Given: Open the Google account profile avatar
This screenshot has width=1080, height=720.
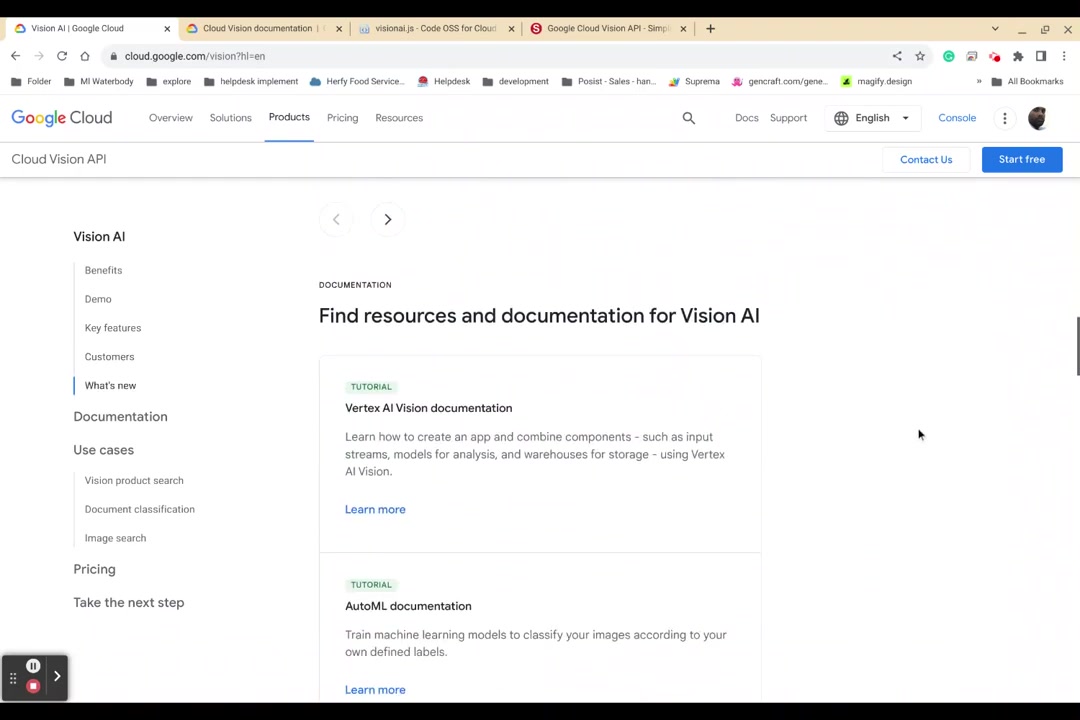Looking at the screenshot, I should pos(1037,117).
